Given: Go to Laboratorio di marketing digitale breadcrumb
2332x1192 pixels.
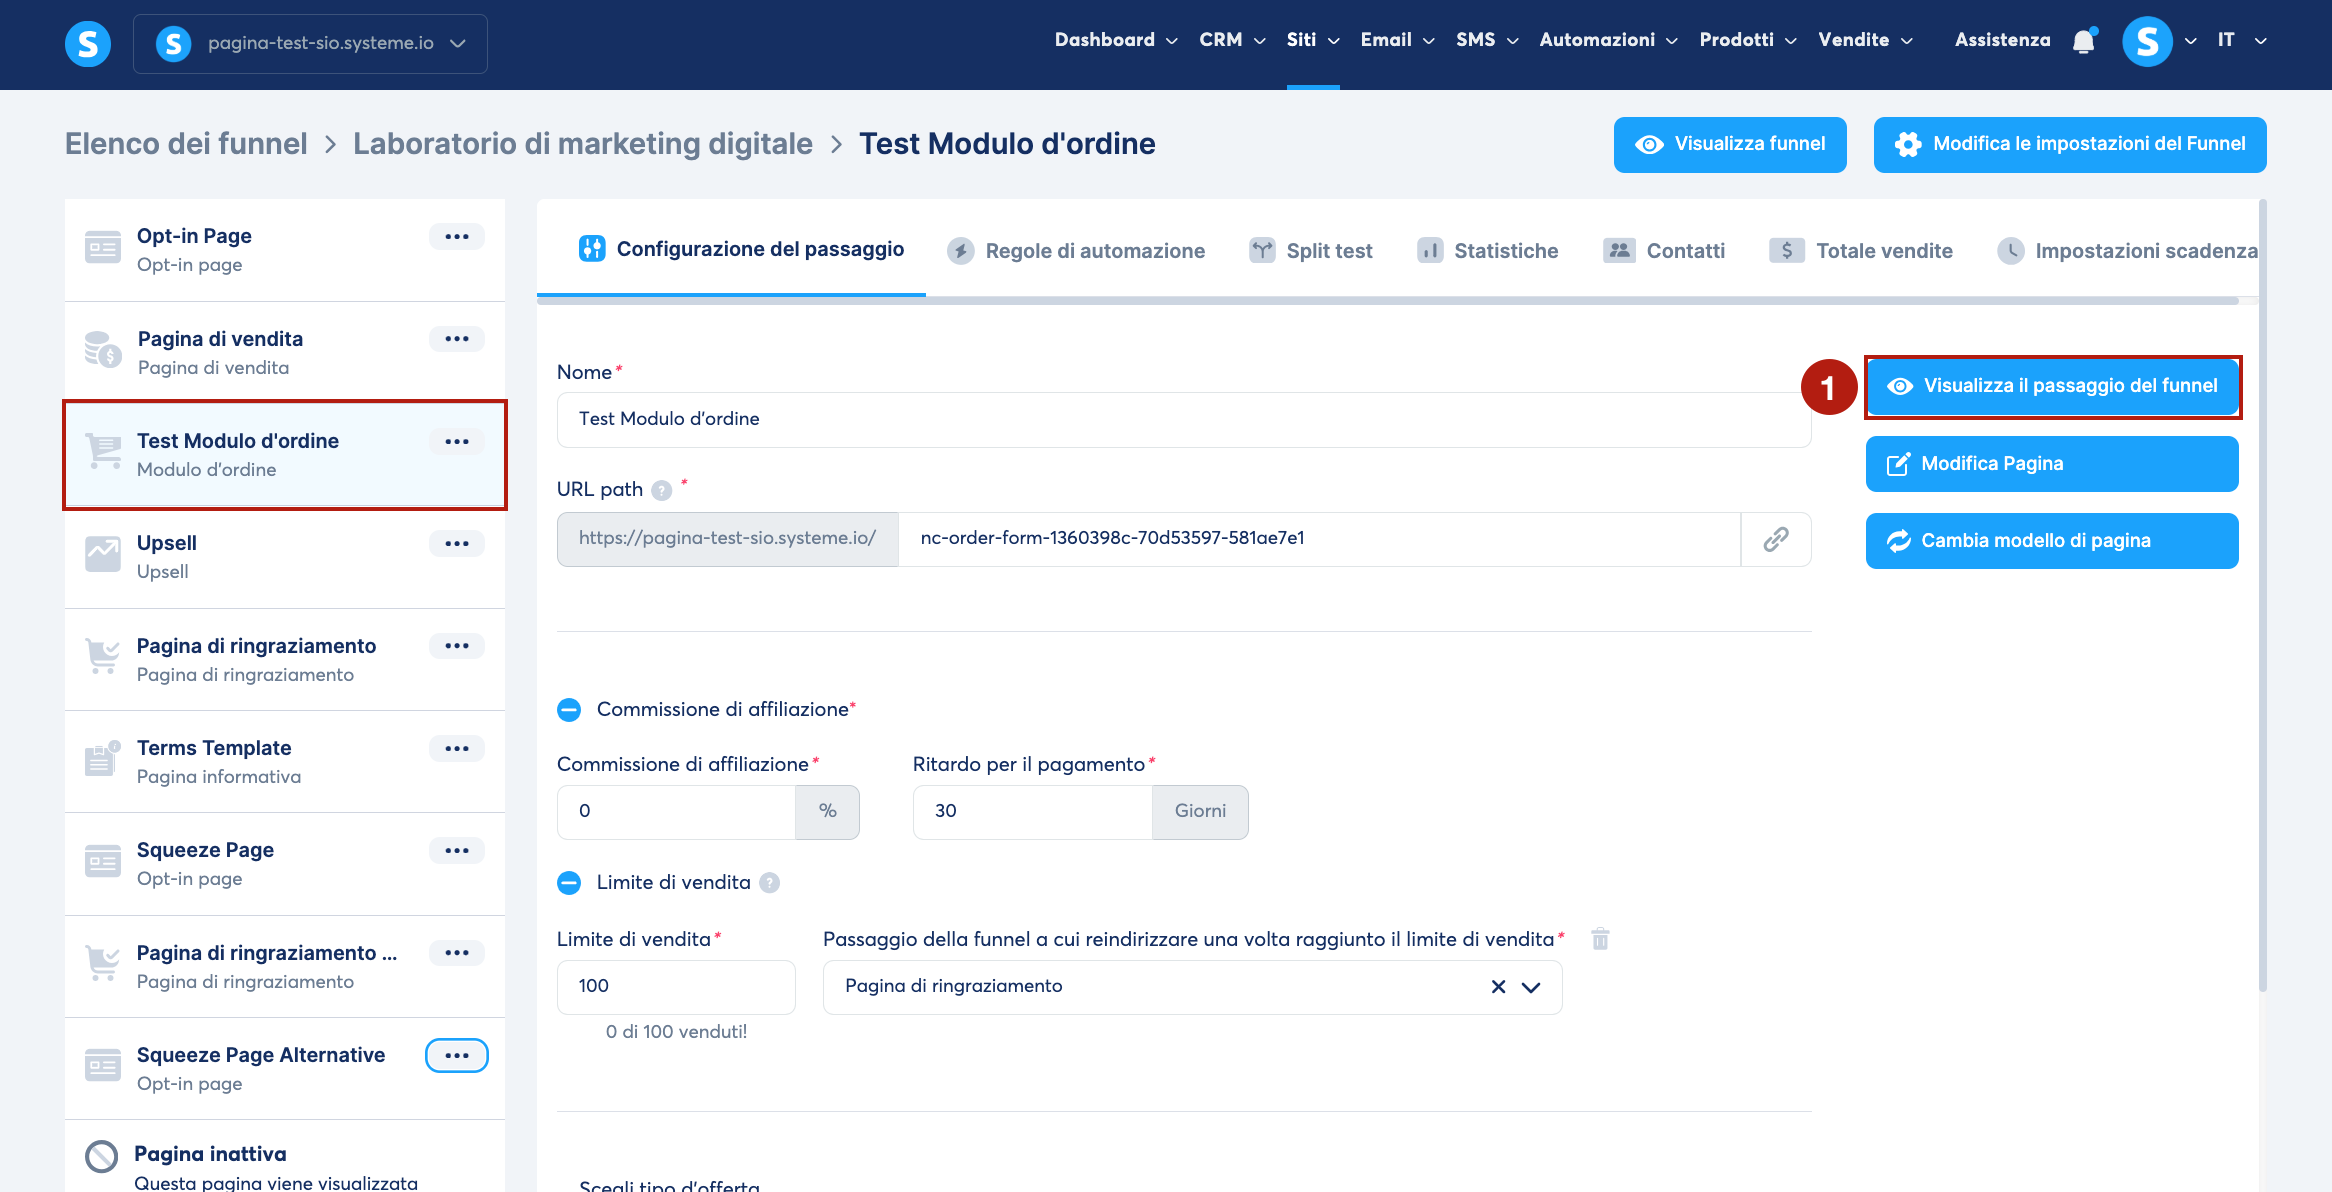Looking at the screenshot, I should tap(583, 144).
